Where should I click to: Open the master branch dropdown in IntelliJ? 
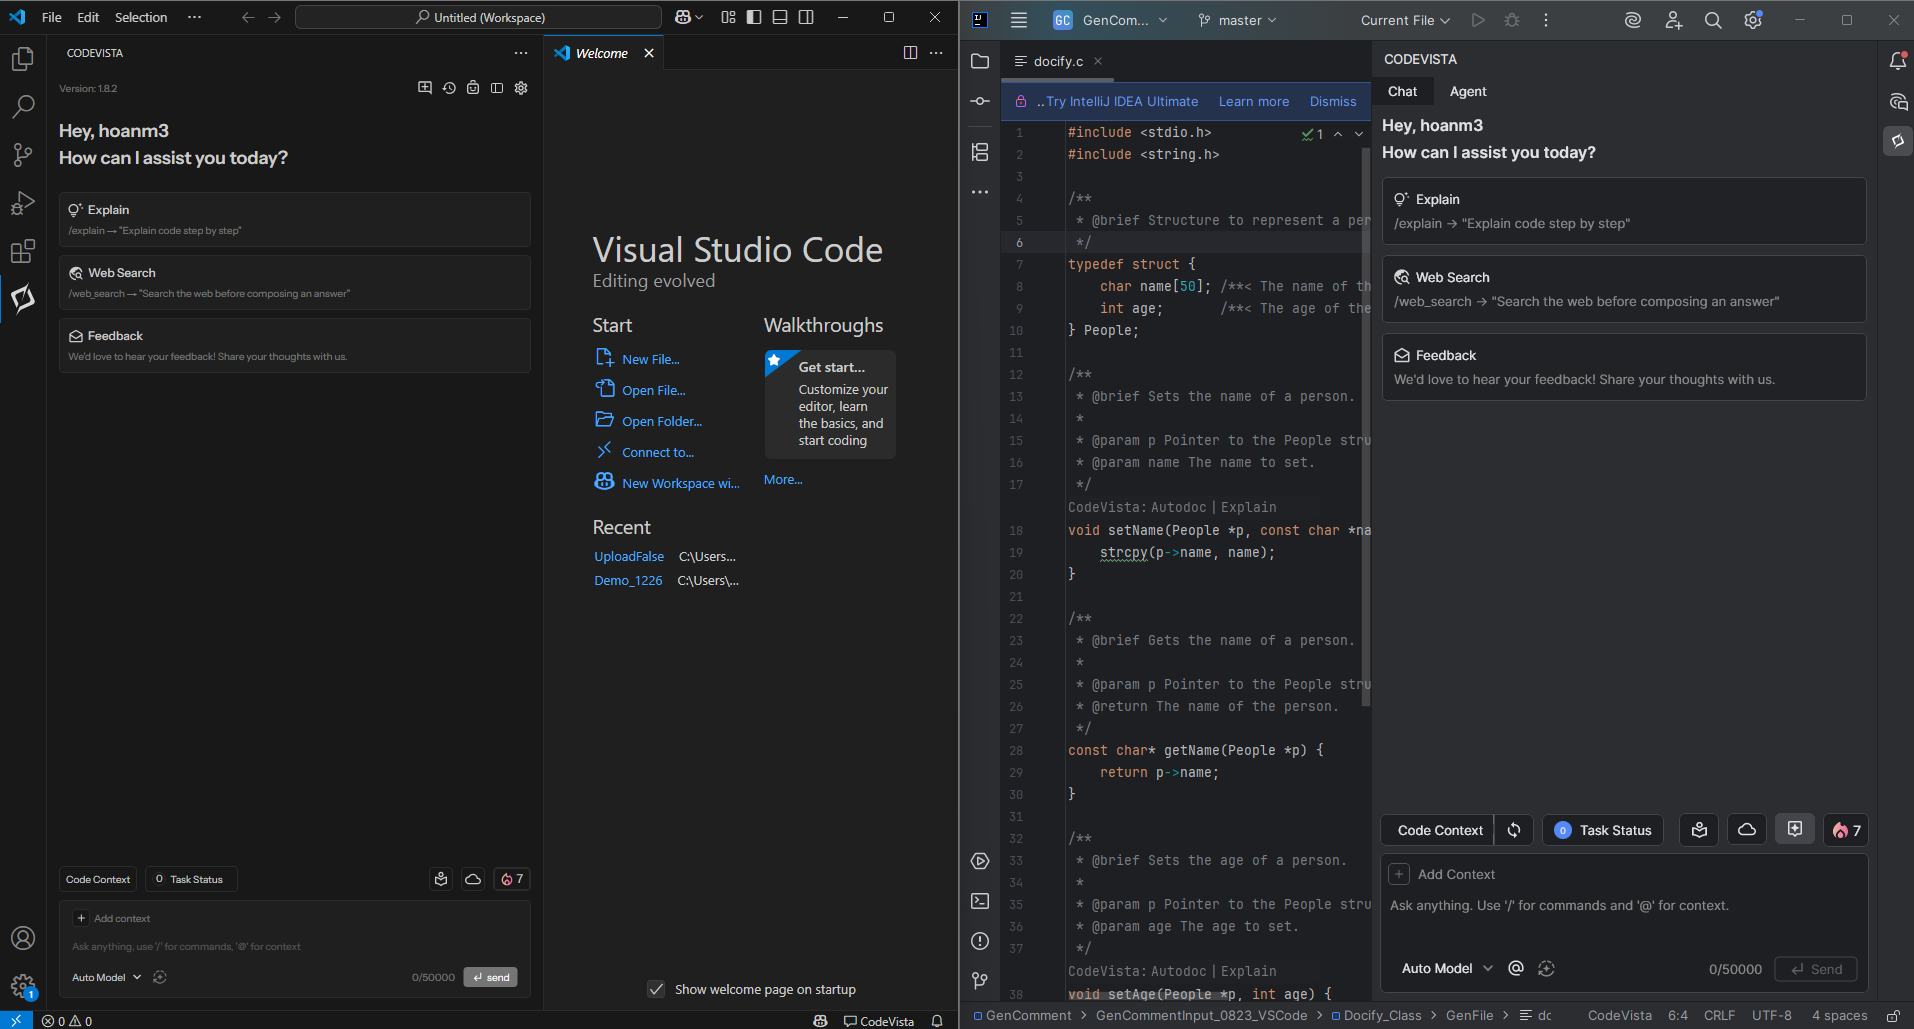[1237, 20]
